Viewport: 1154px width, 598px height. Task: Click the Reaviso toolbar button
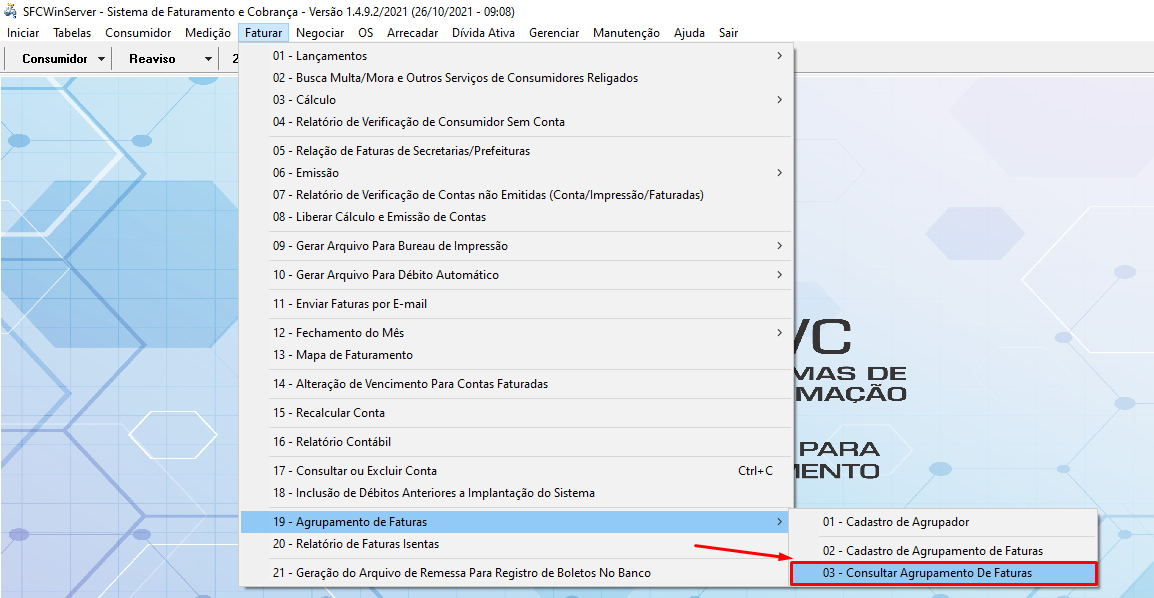coord(152,59)
